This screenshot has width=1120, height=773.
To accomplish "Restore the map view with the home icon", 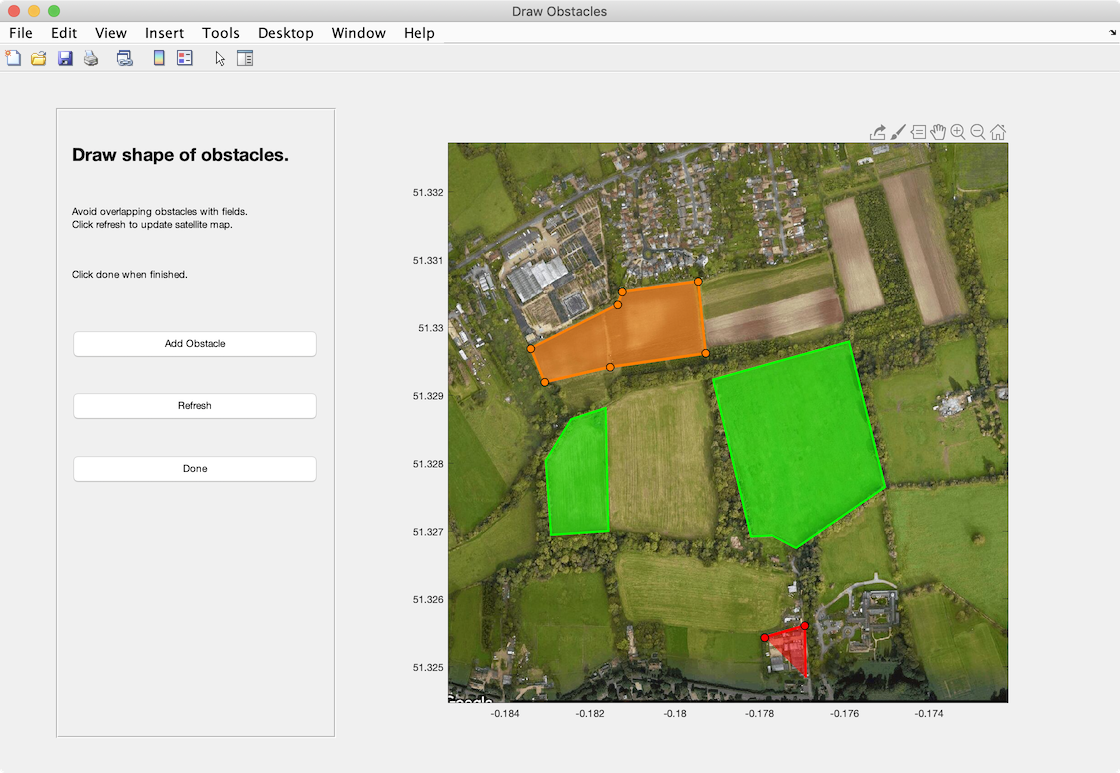I will [998, 132].
